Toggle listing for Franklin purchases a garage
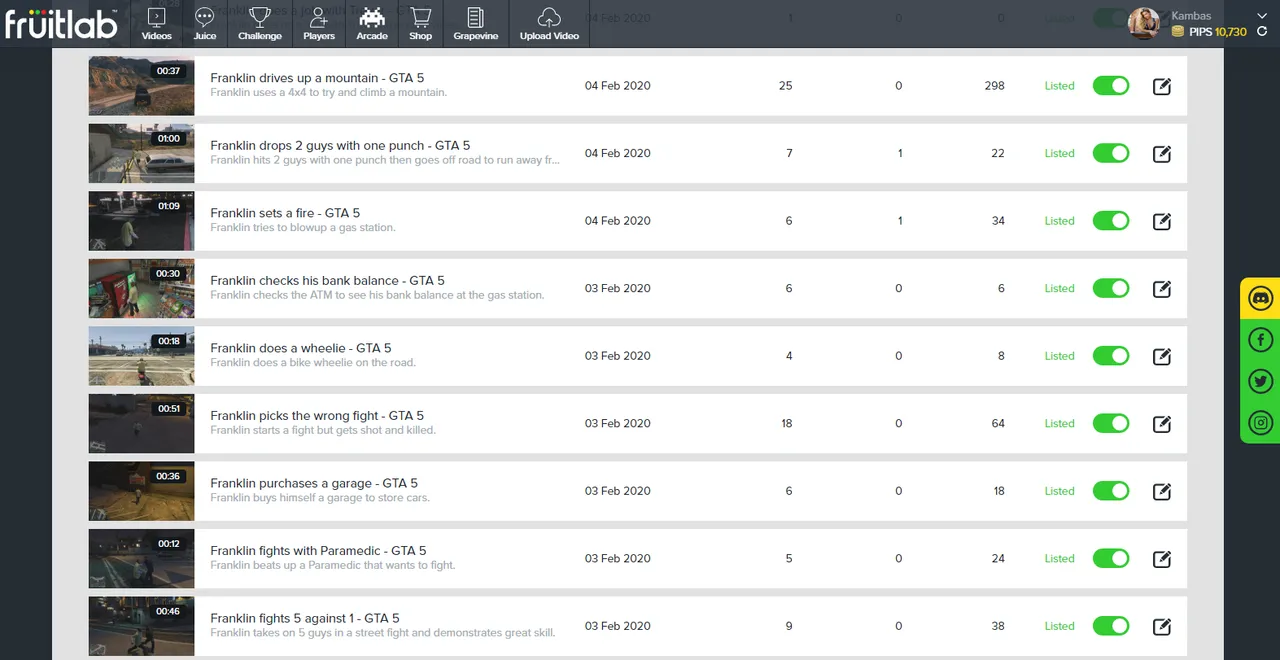This screenshot has width=1280, height=660. pos(1111,491)
